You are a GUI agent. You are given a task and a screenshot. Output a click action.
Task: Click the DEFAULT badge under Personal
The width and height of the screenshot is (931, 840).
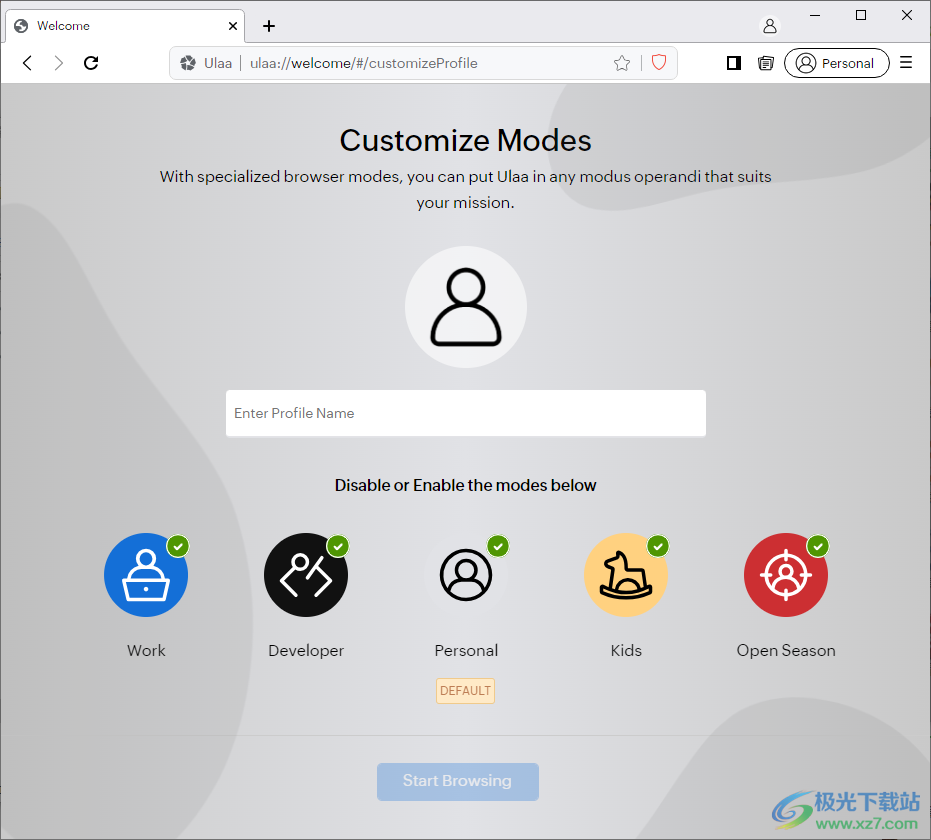coord(466,691)
